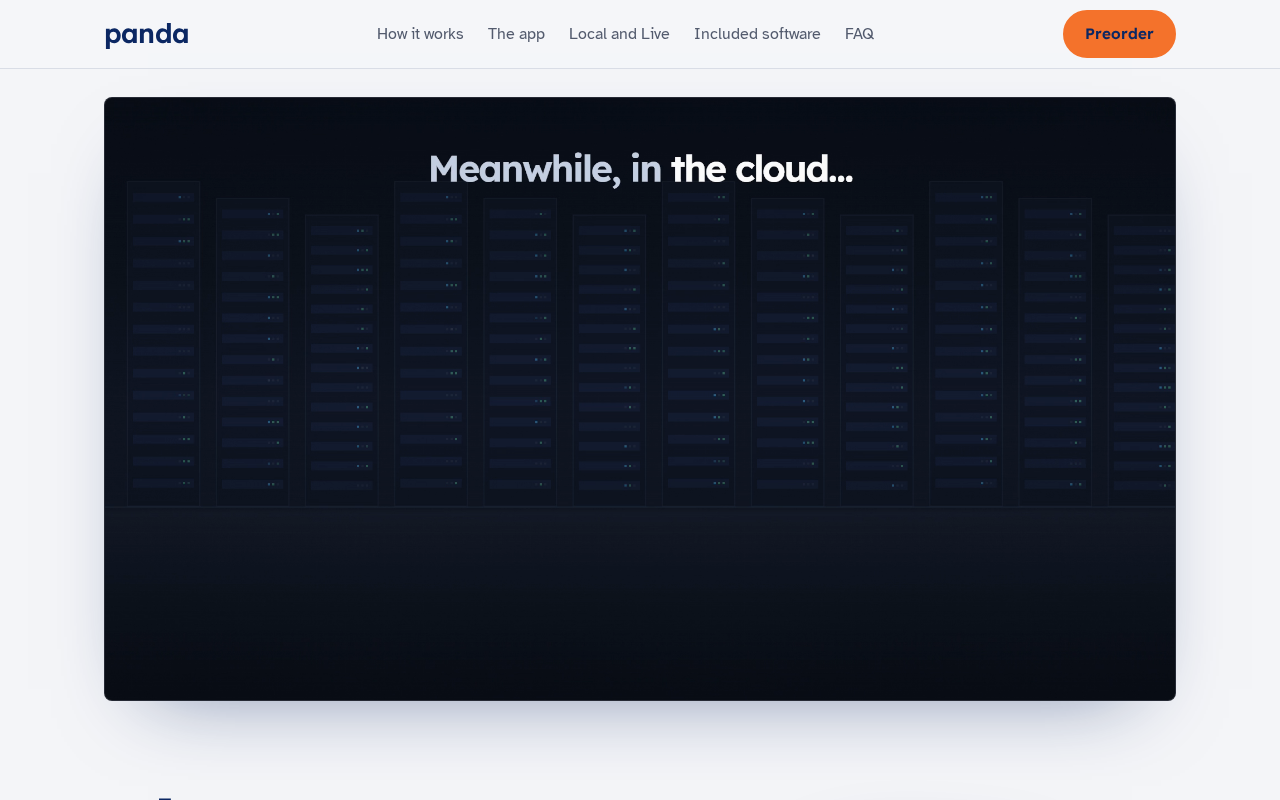Click the "Meanwhile, in the cloud..." heading
Viewport: 1280px width, 800px height.
click(x=640, y=168)
